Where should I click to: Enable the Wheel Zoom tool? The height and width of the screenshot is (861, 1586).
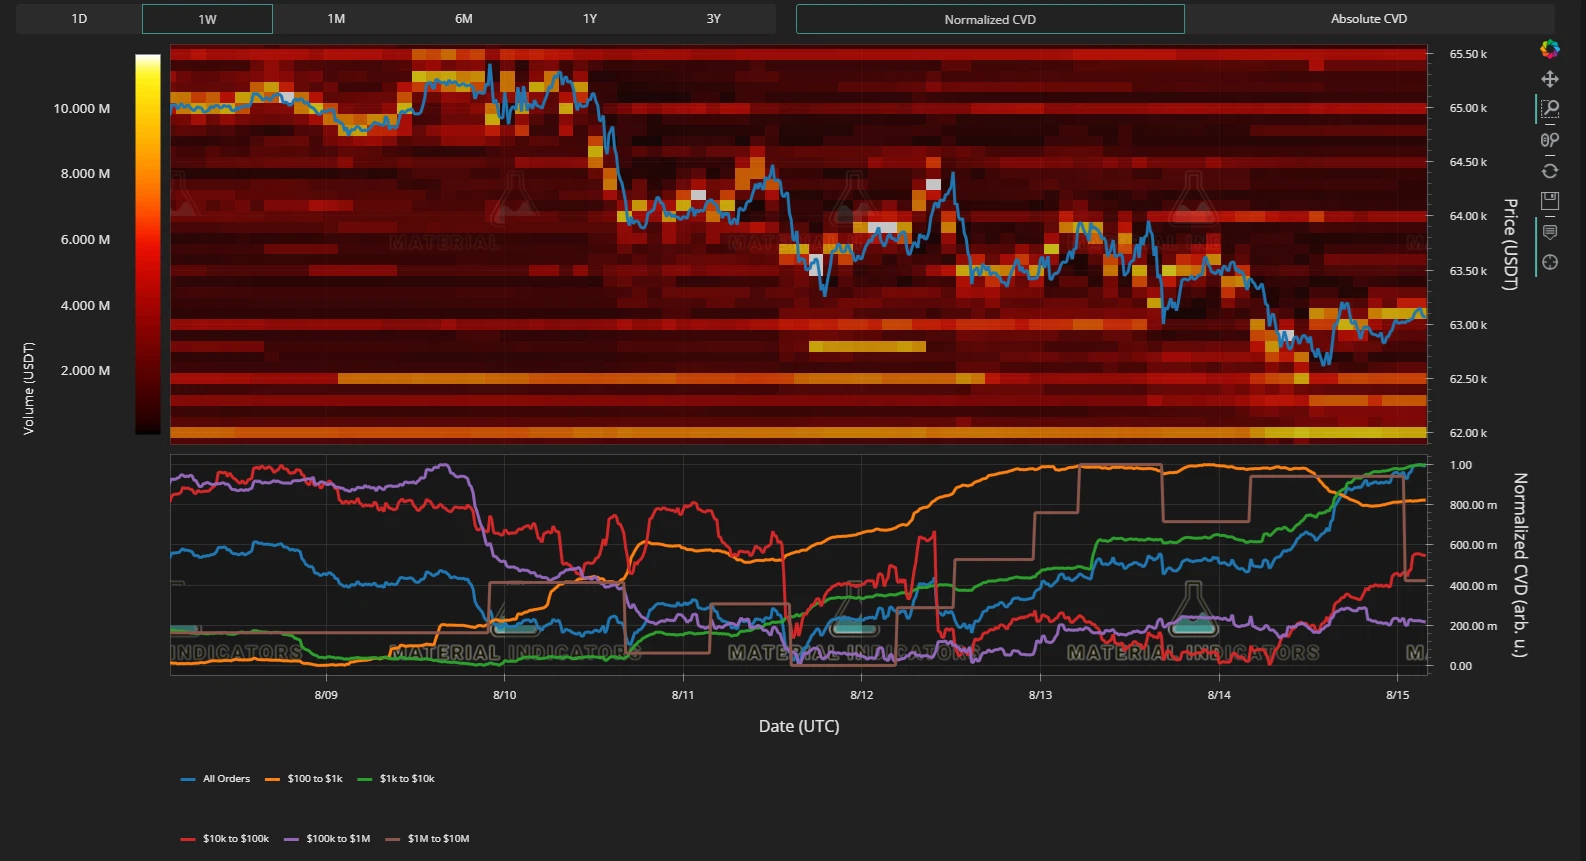[1550, 140]
